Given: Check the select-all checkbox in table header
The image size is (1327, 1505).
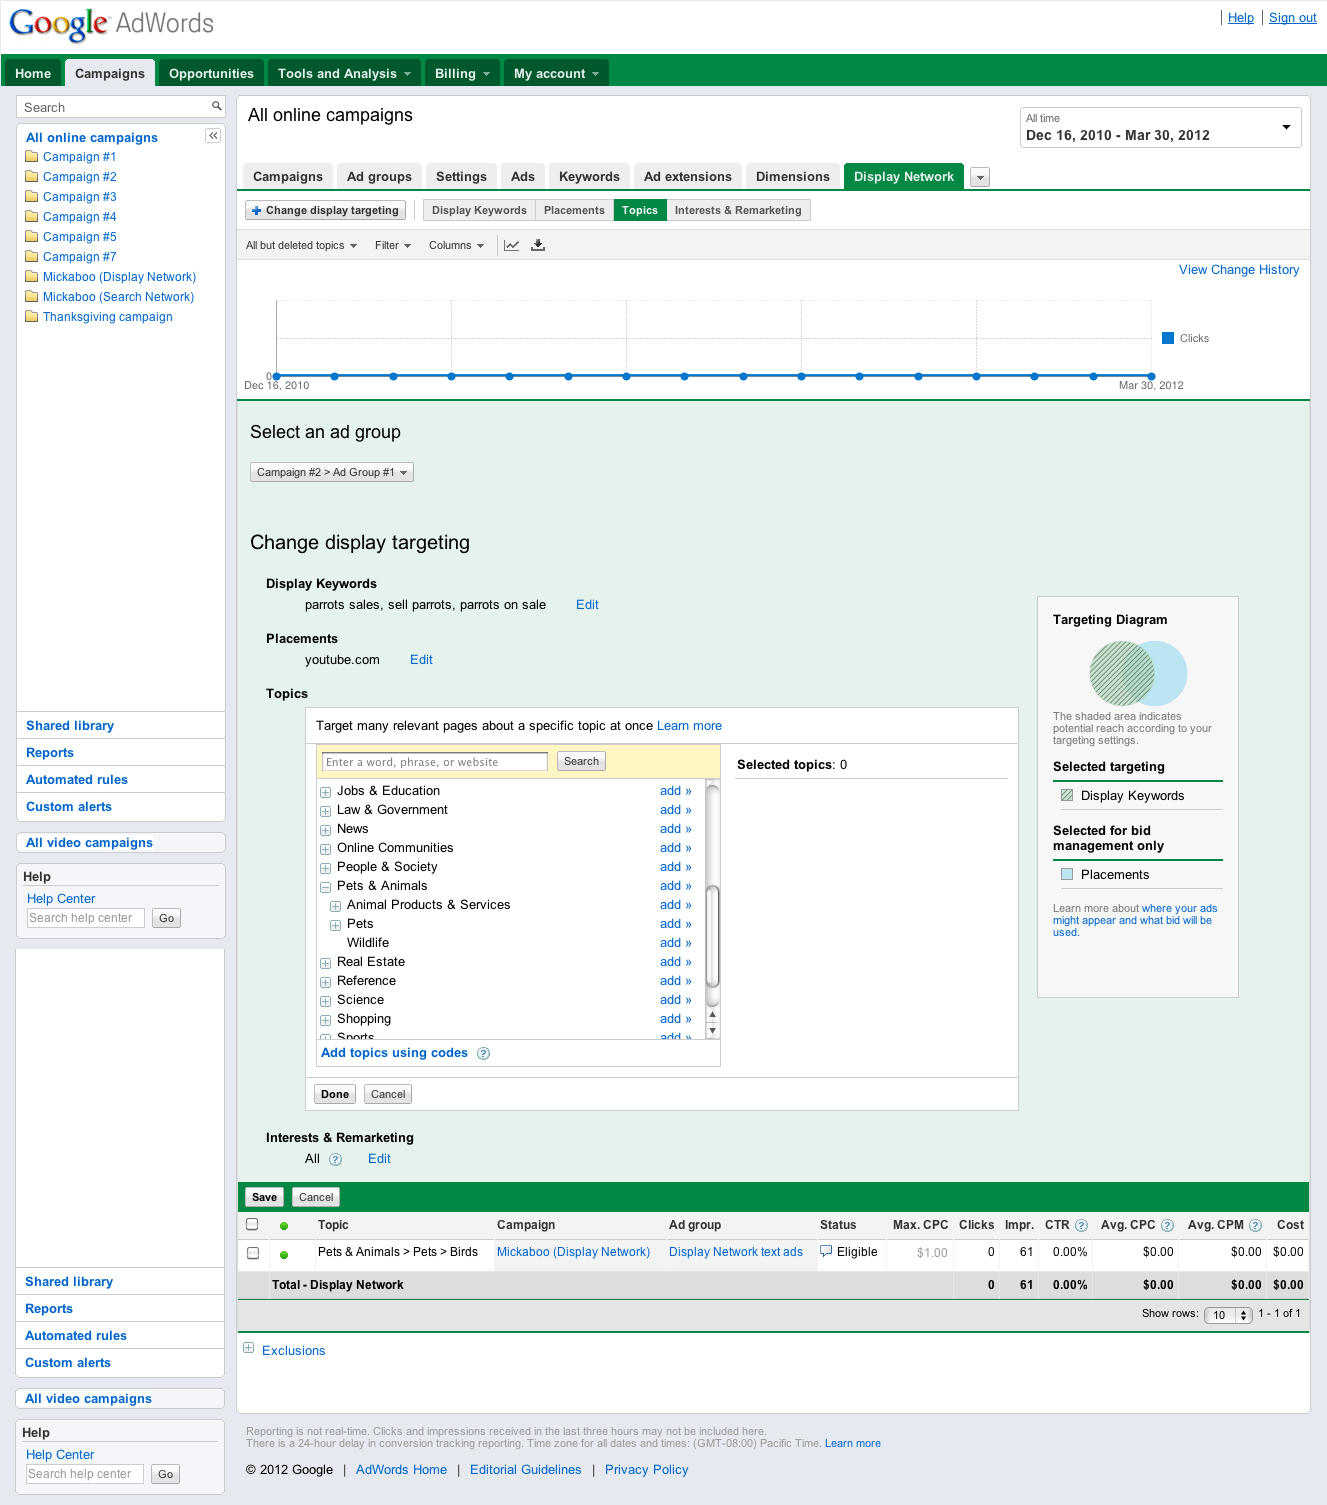Looking at the screenshot, I should tap(252, 1224).
